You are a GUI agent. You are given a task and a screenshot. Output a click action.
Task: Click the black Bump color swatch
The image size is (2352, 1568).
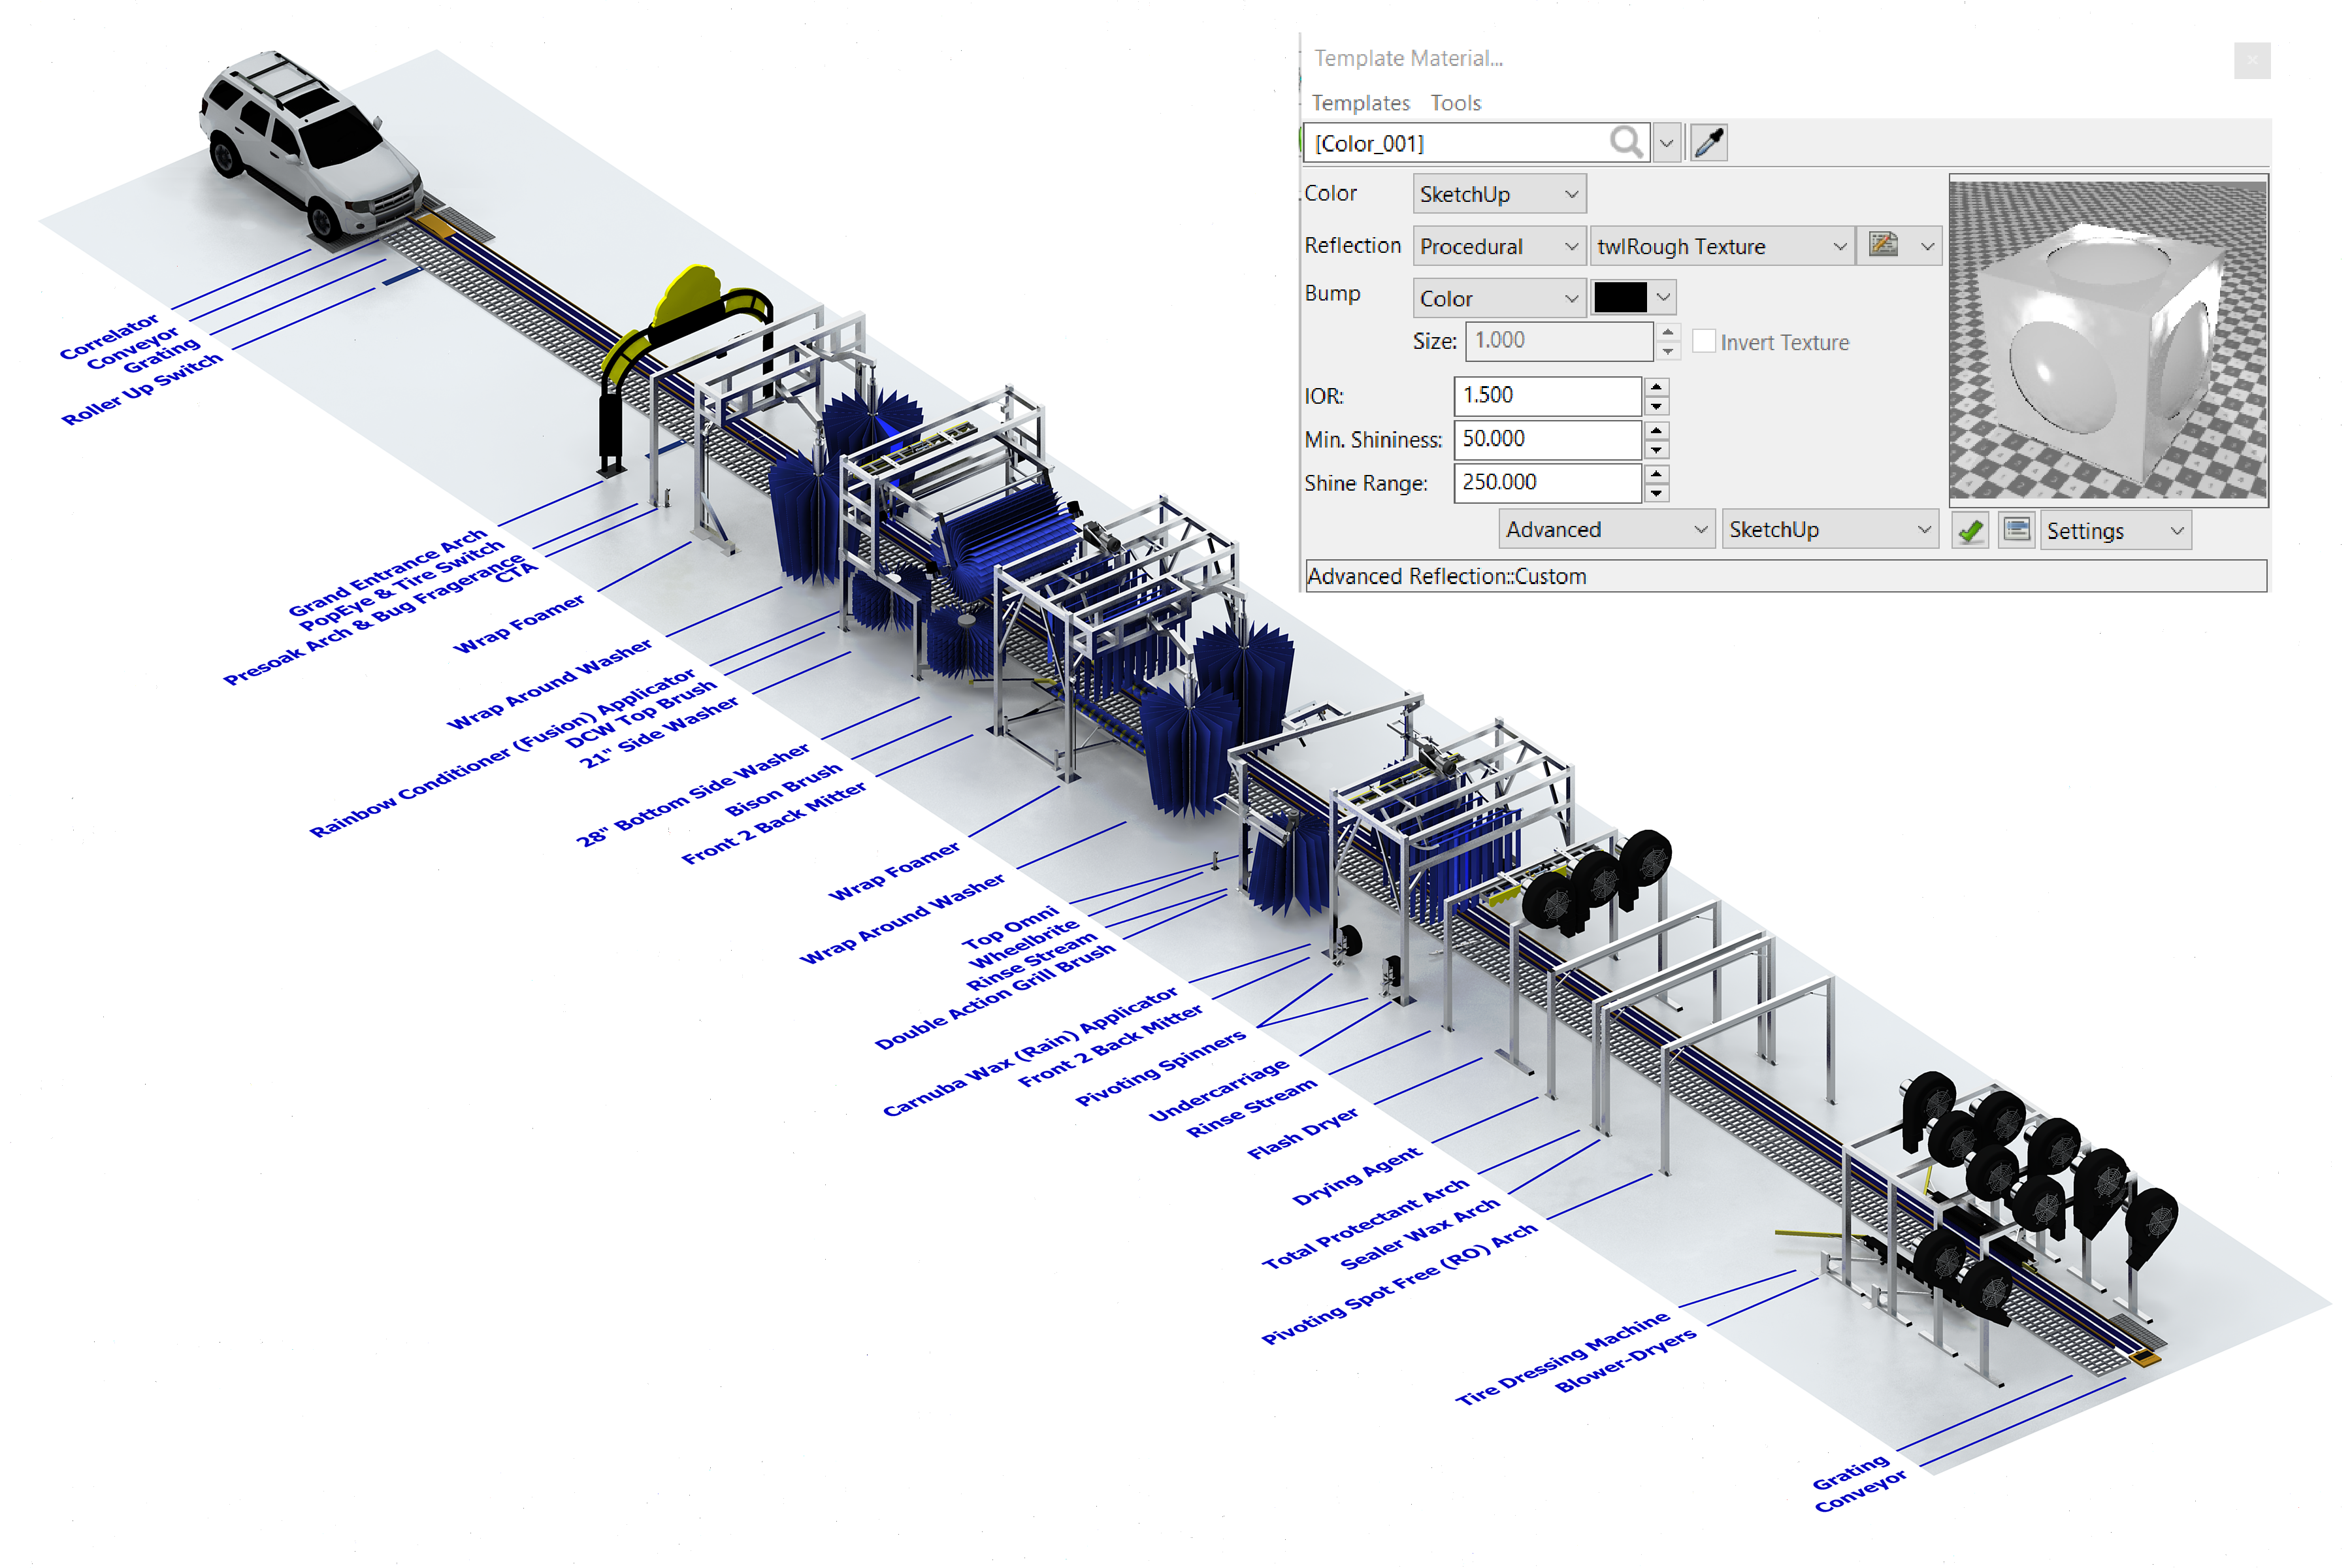1627,294
